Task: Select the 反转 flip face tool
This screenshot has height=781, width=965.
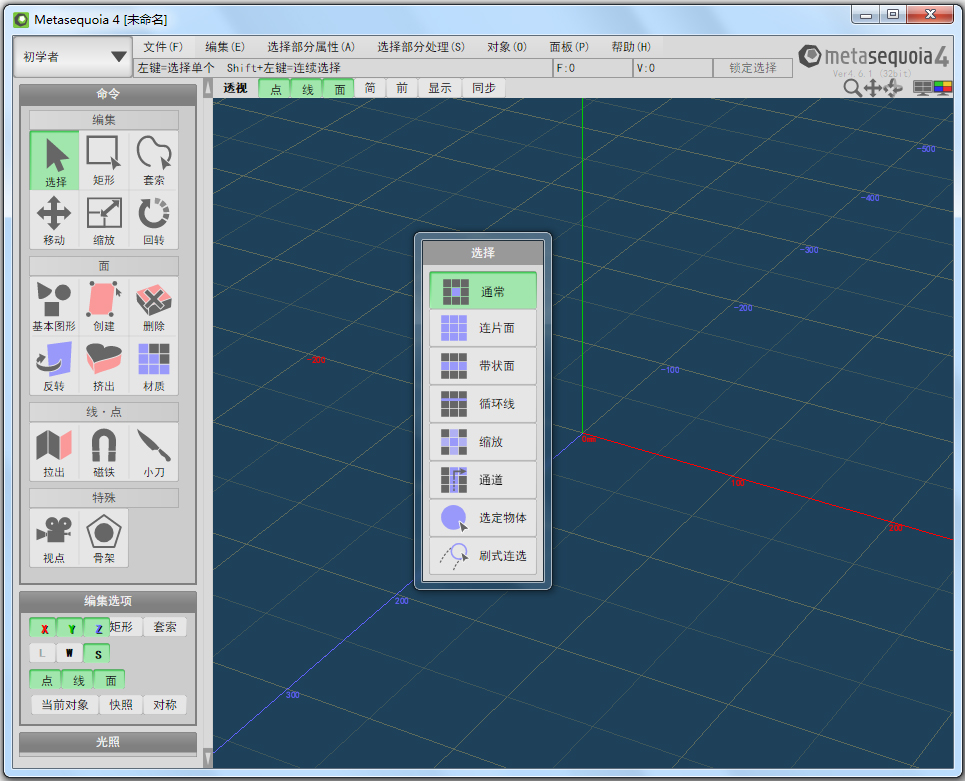Action: coord(55,366)
